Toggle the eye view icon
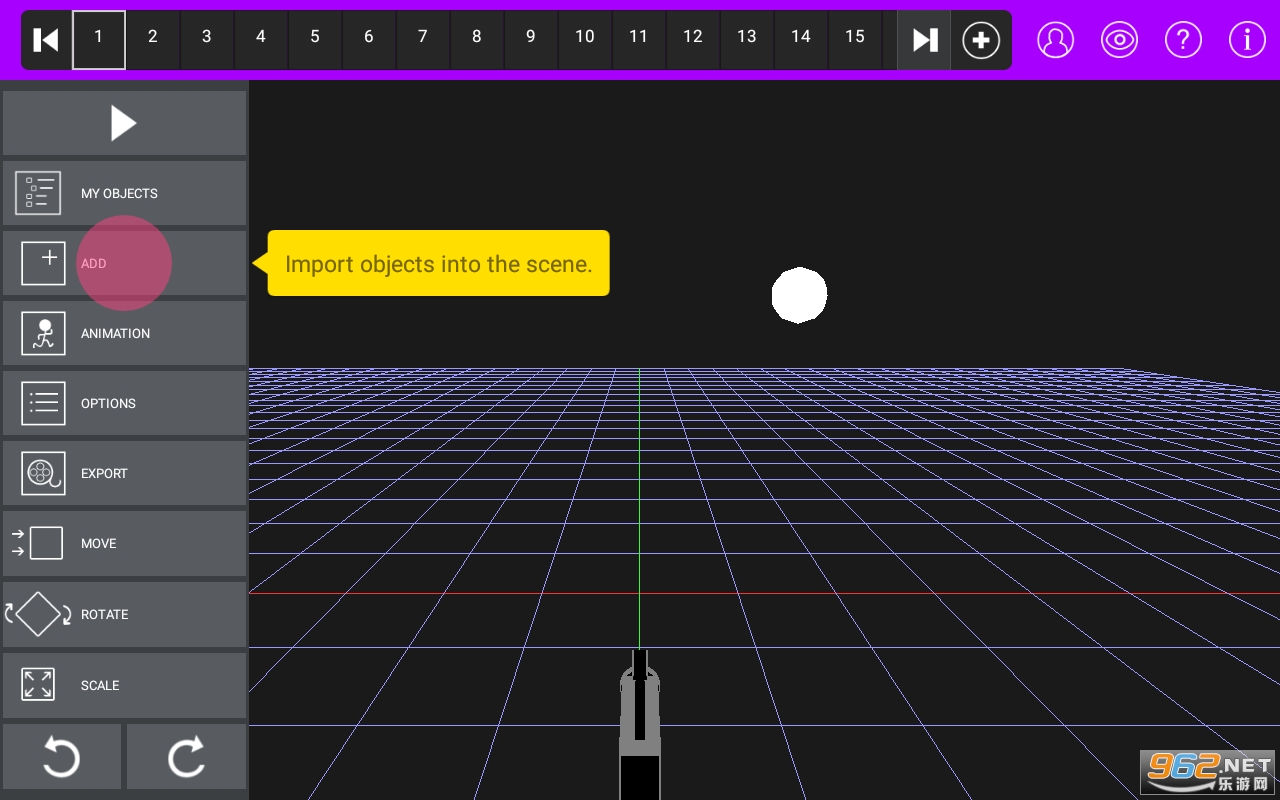Viewport: 1280px width, 800px height. point(1119,40)
